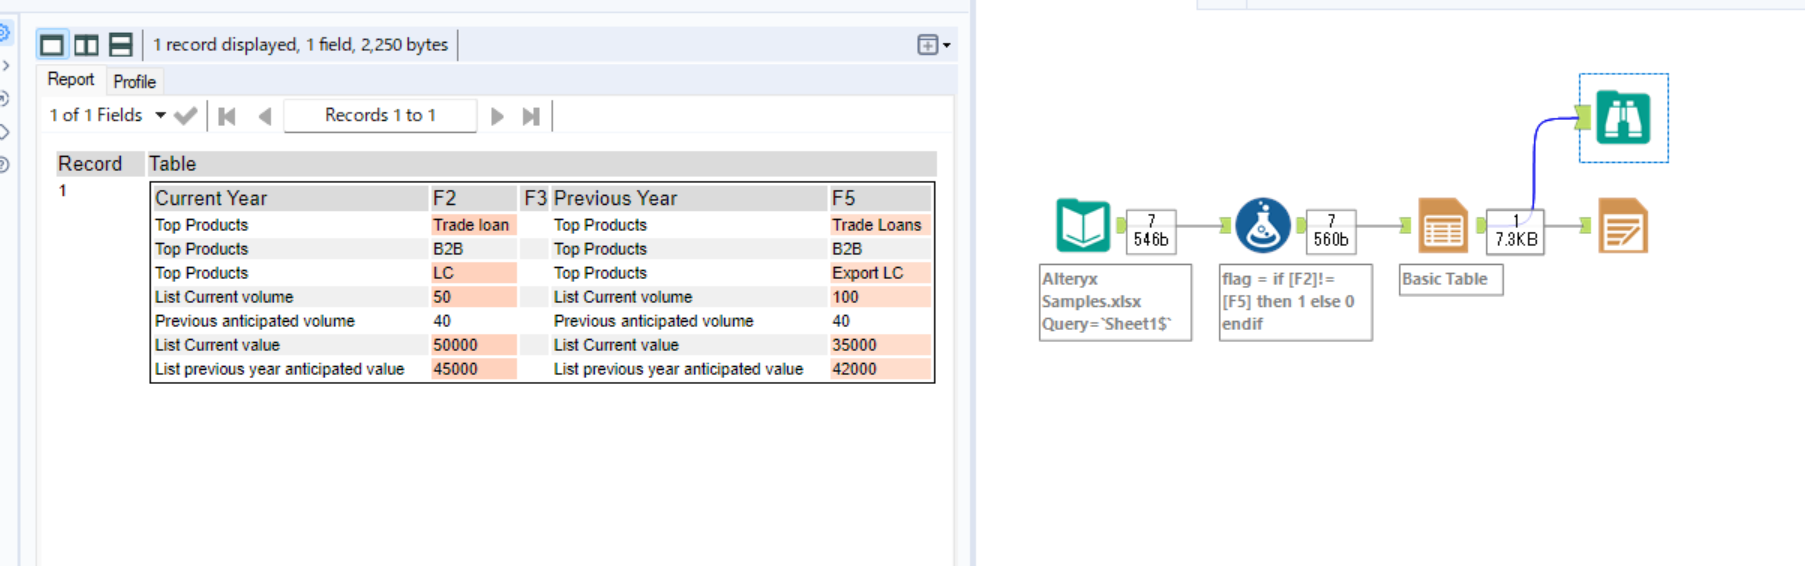Image resolution: width=1805 pixels, height=566 pixels.
Task: Go to previous records page
Action: pos(265,116)
